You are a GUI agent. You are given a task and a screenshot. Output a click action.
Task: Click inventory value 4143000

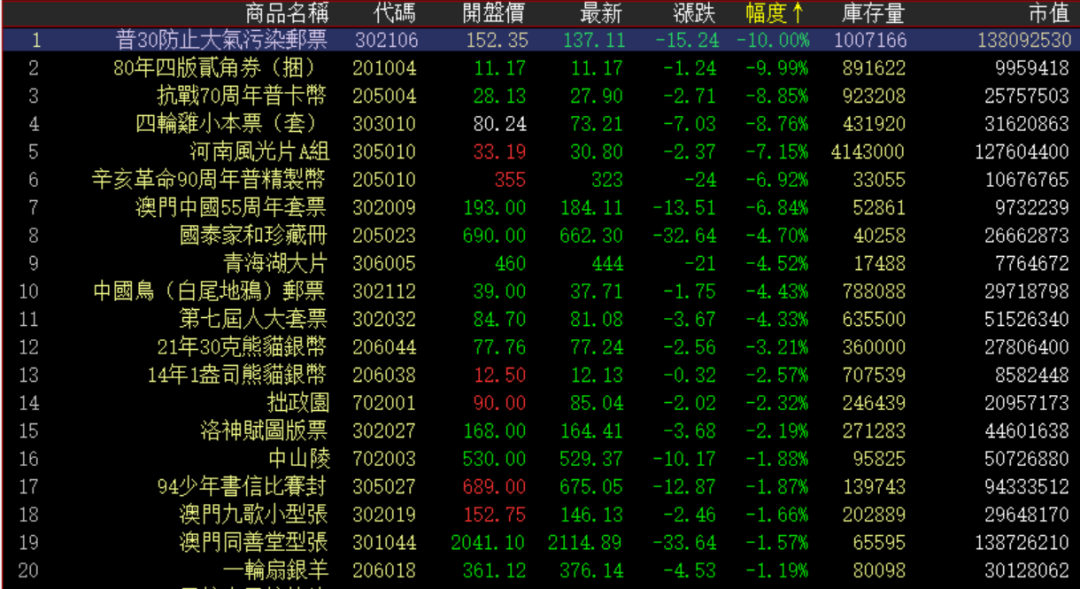(x=868, y=152)
